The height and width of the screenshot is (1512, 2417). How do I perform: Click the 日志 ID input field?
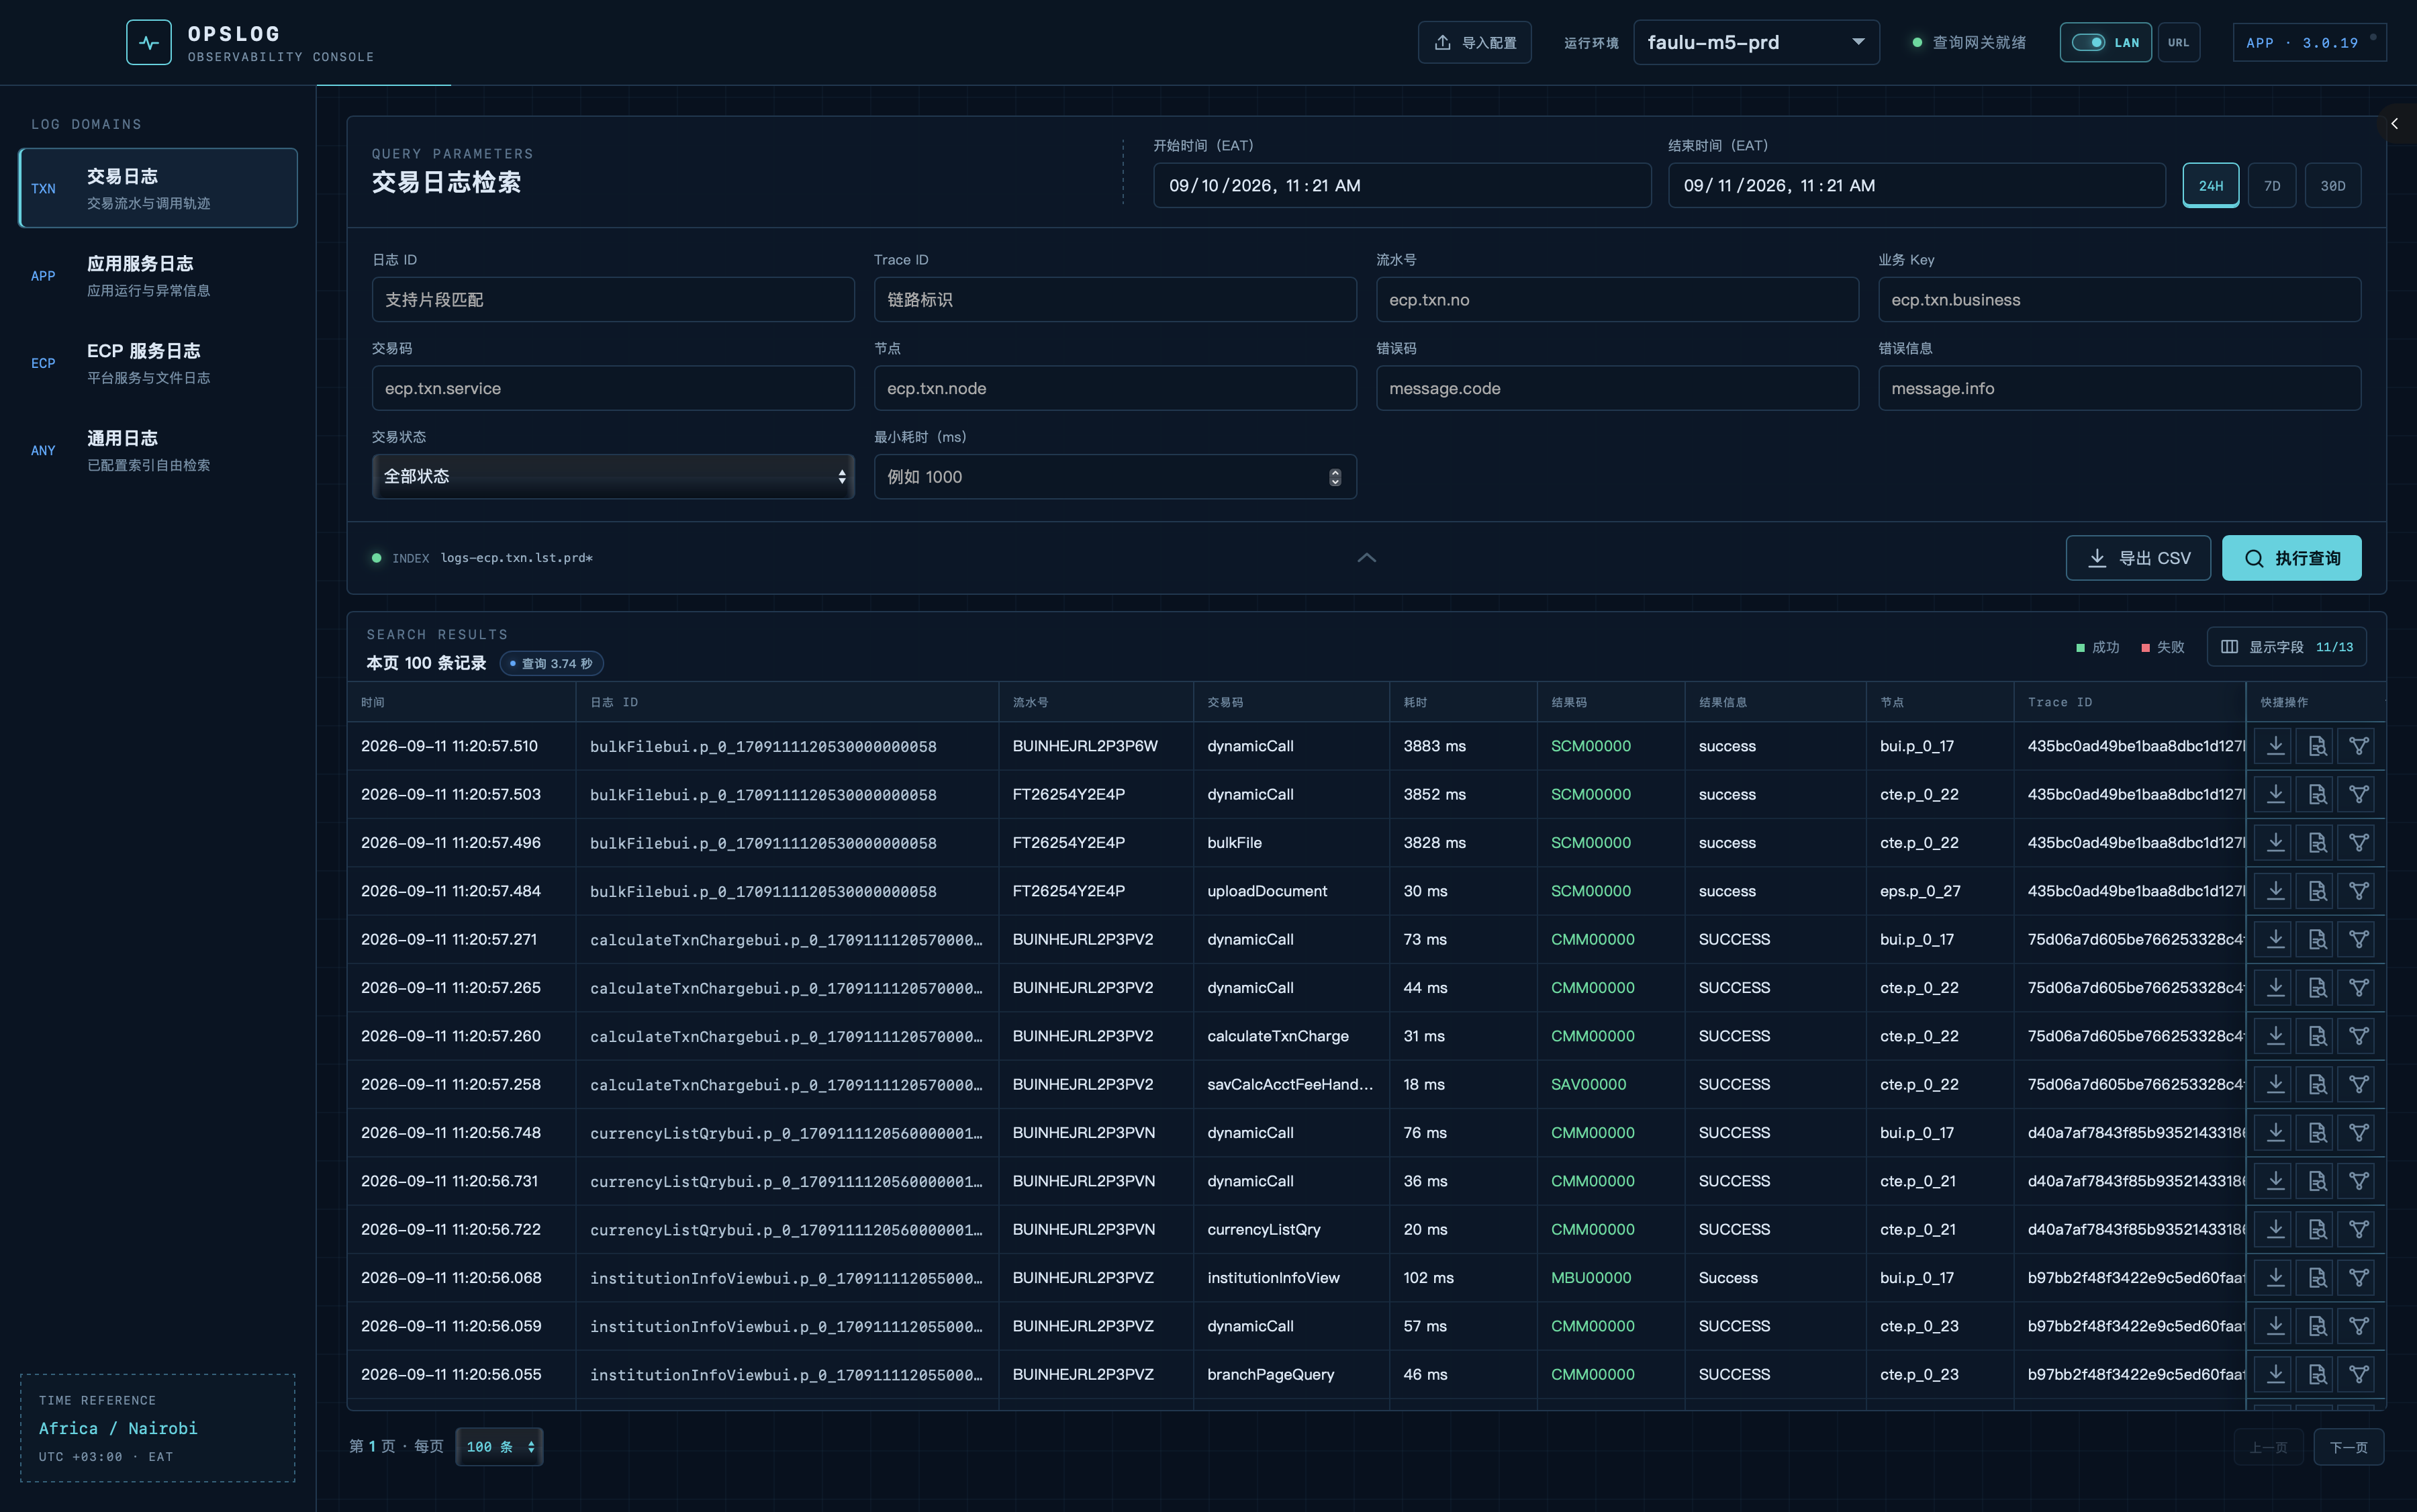[x=613, y=300]
